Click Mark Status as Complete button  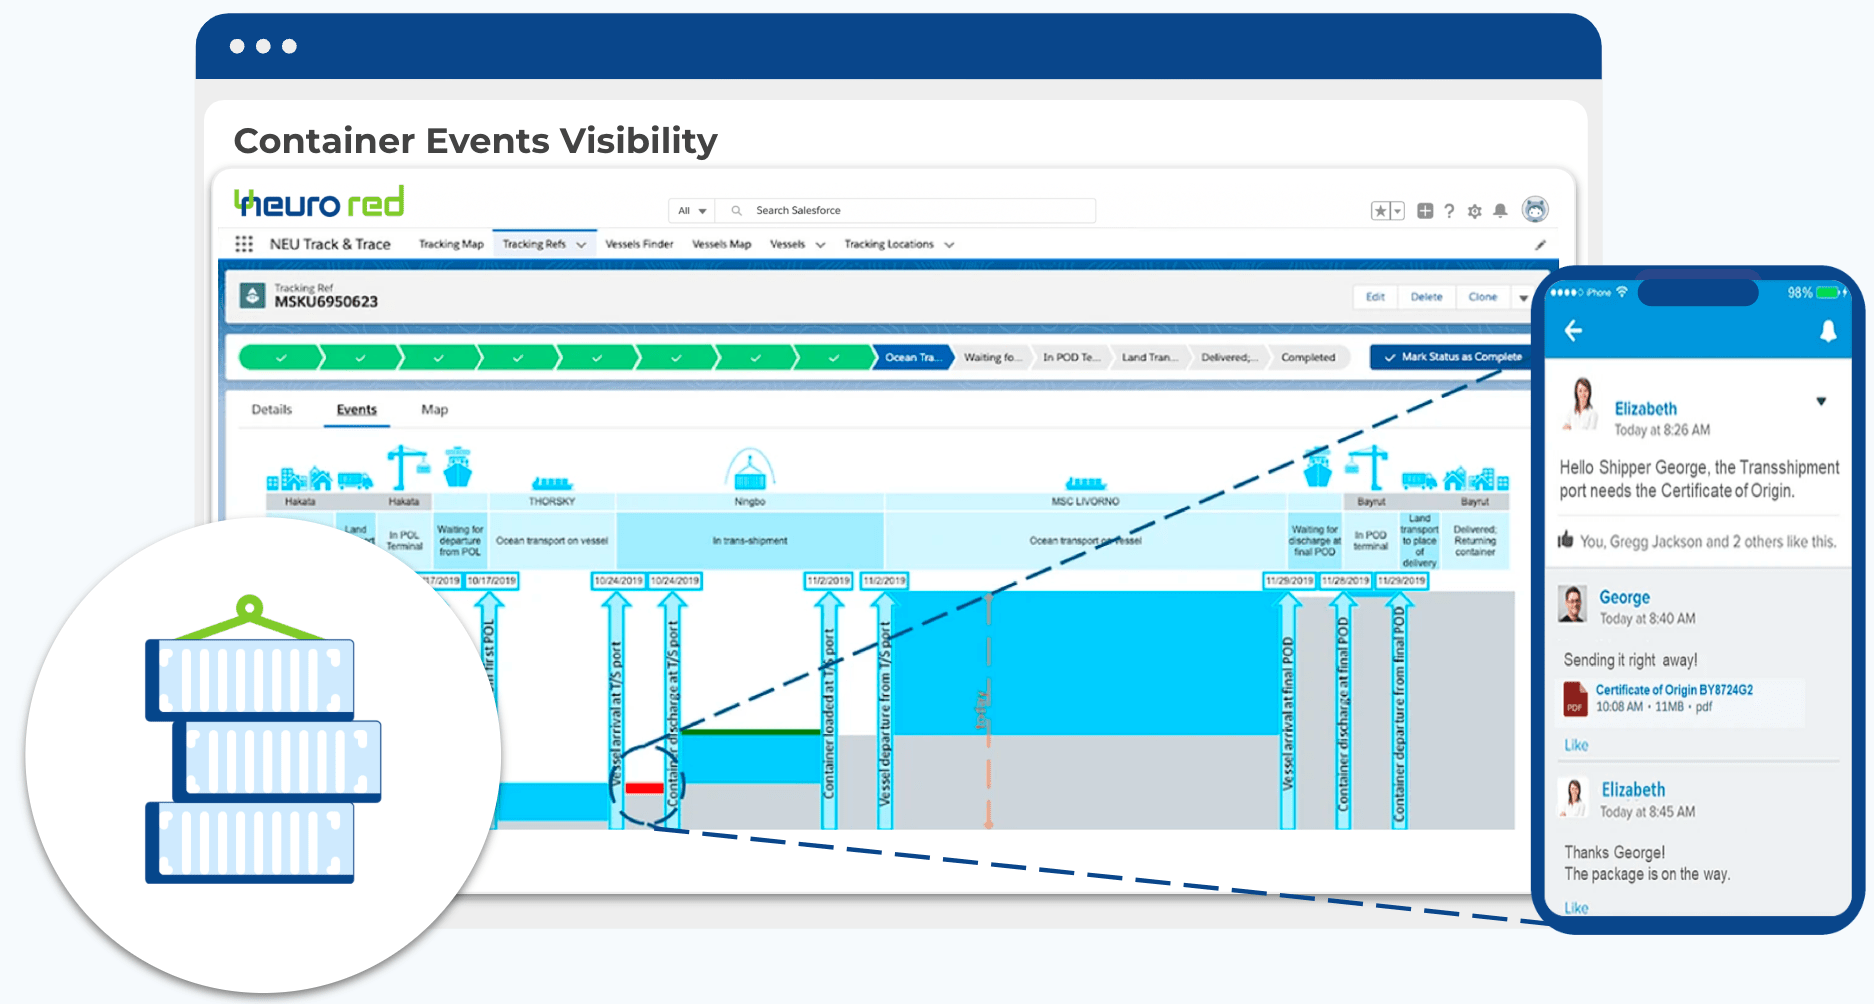coord(1451,357)
